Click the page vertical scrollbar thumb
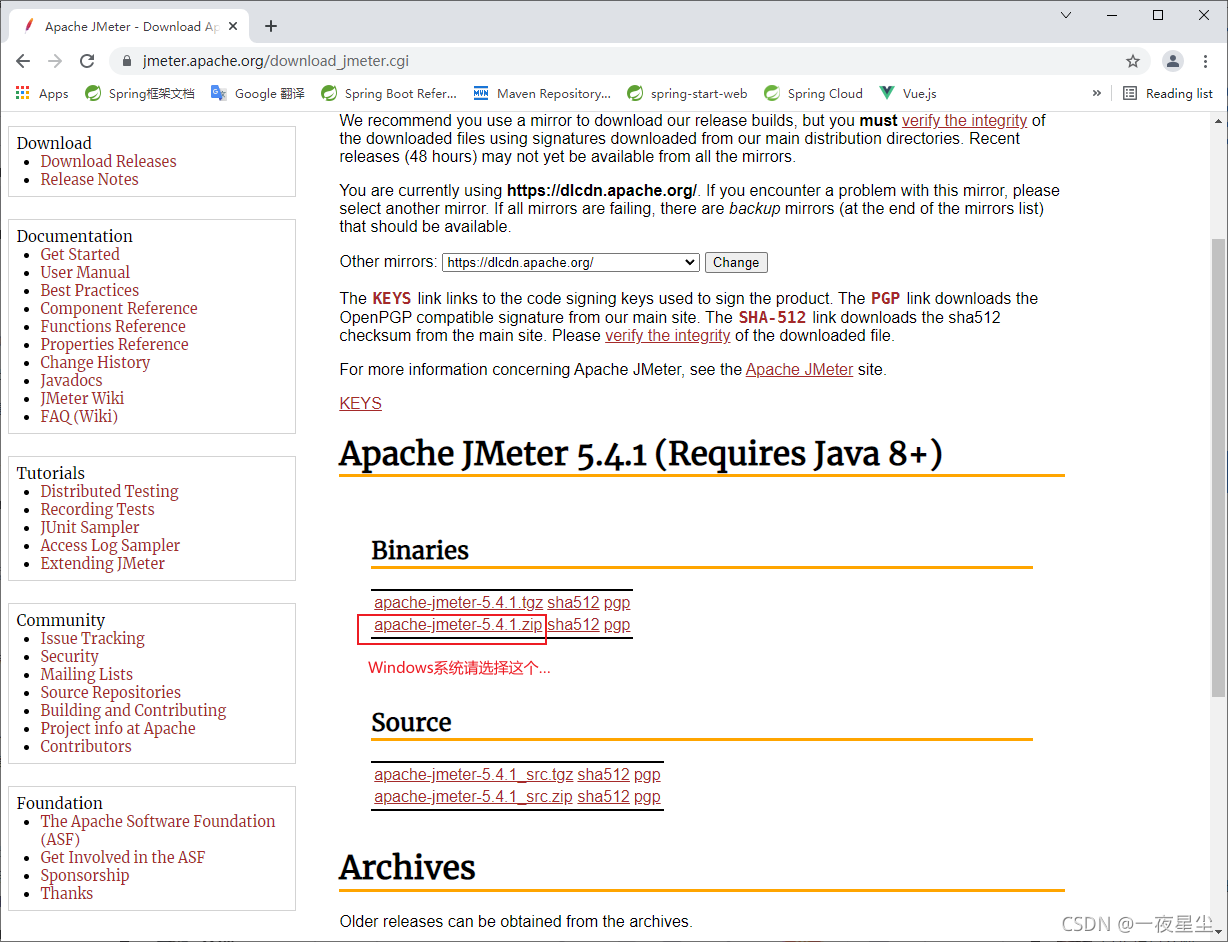Viewport: 1228px width, 942px height. point(1218,467)
